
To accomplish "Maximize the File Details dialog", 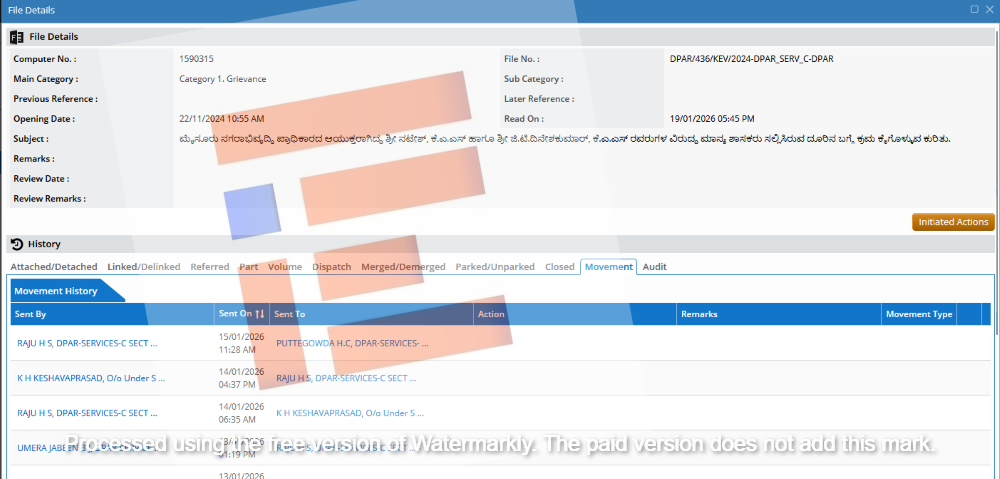I will coord(974,9).
